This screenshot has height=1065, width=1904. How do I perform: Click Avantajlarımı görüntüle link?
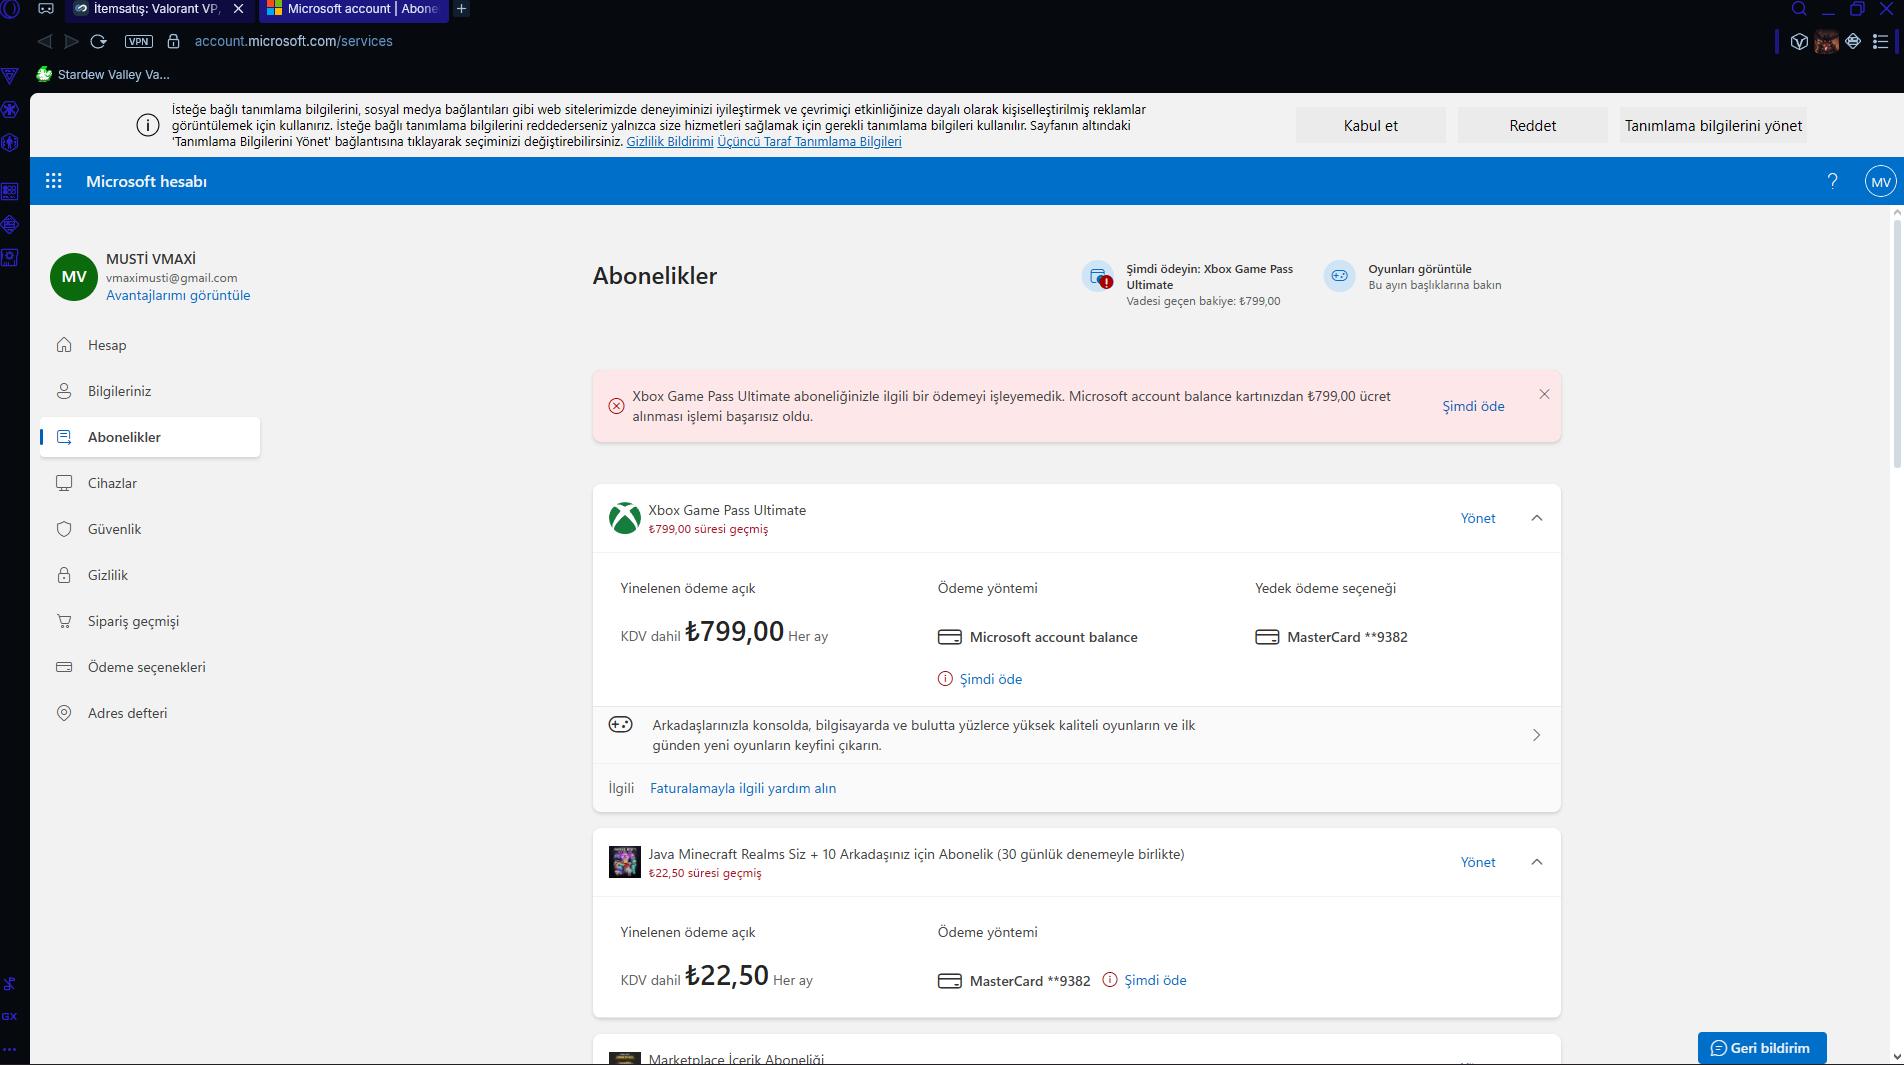(x=178, y=295)
